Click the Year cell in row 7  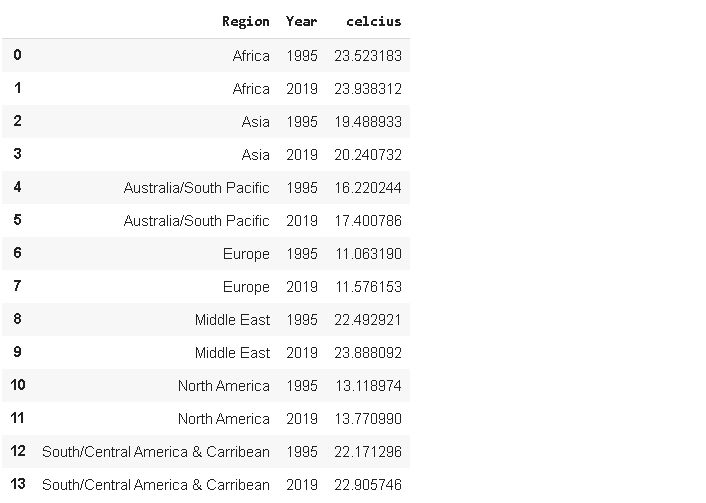(301, 287)
